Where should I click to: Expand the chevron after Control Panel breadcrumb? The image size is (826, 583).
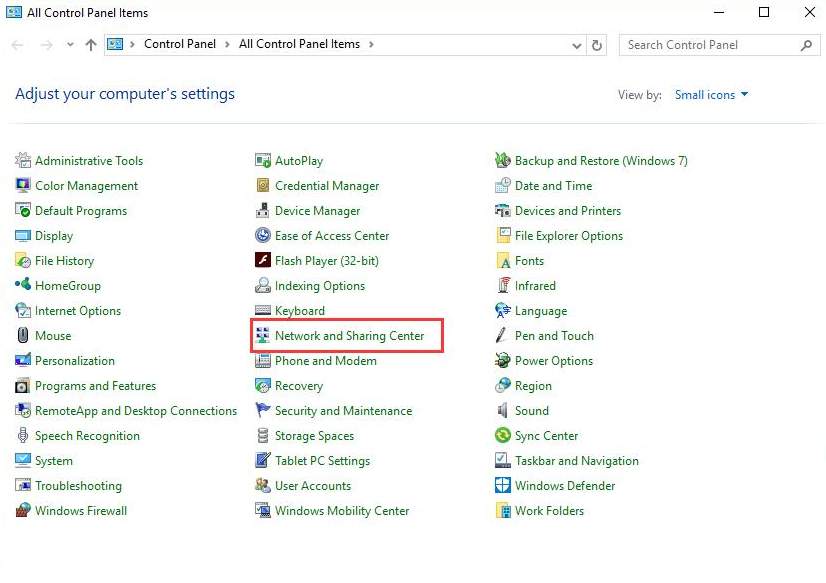(227, 45)
